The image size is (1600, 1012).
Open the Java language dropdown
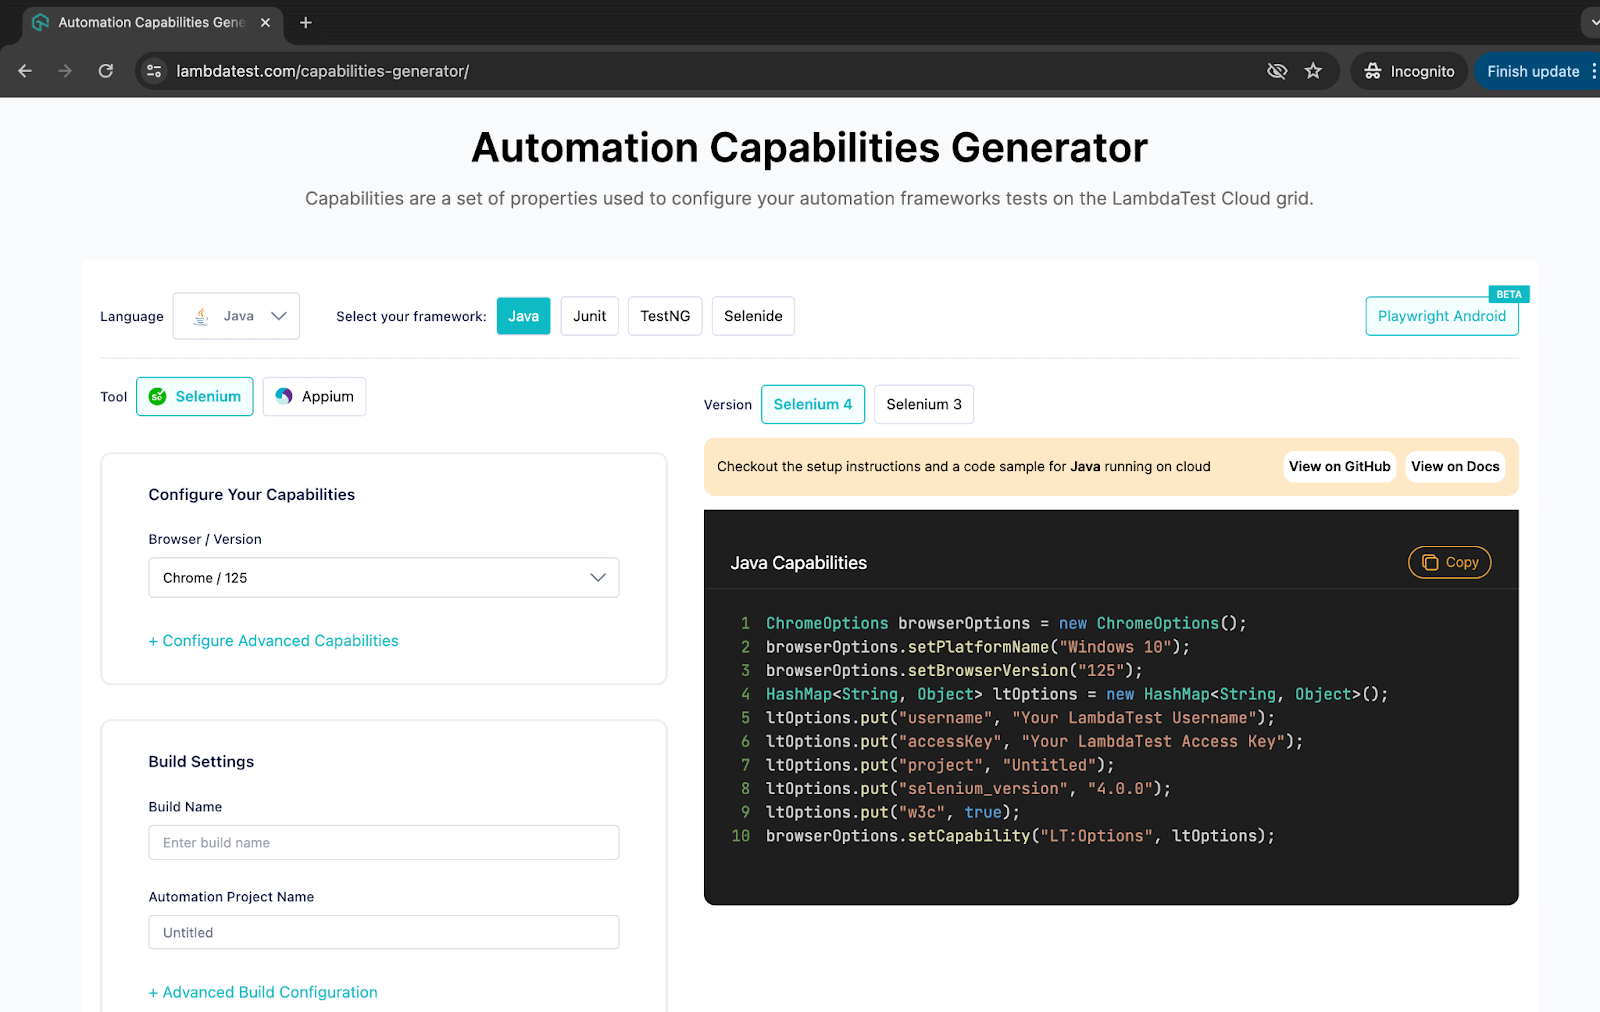click(x=236, y=316)
